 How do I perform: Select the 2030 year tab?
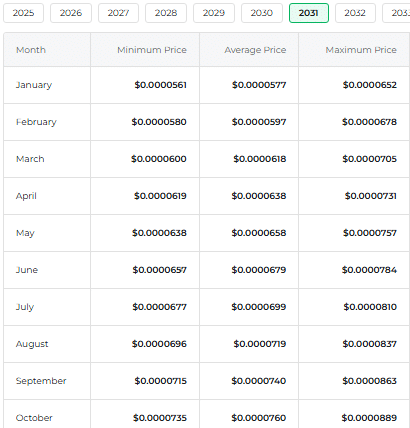262,13
